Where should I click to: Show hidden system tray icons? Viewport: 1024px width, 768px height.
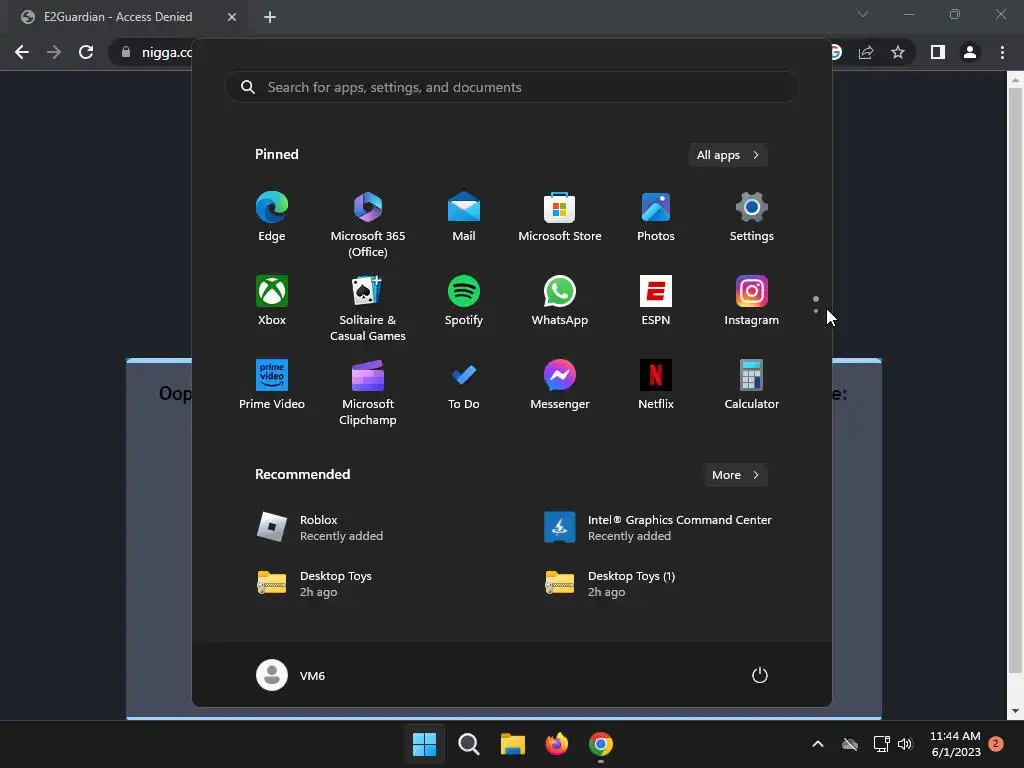click(818, 744)
